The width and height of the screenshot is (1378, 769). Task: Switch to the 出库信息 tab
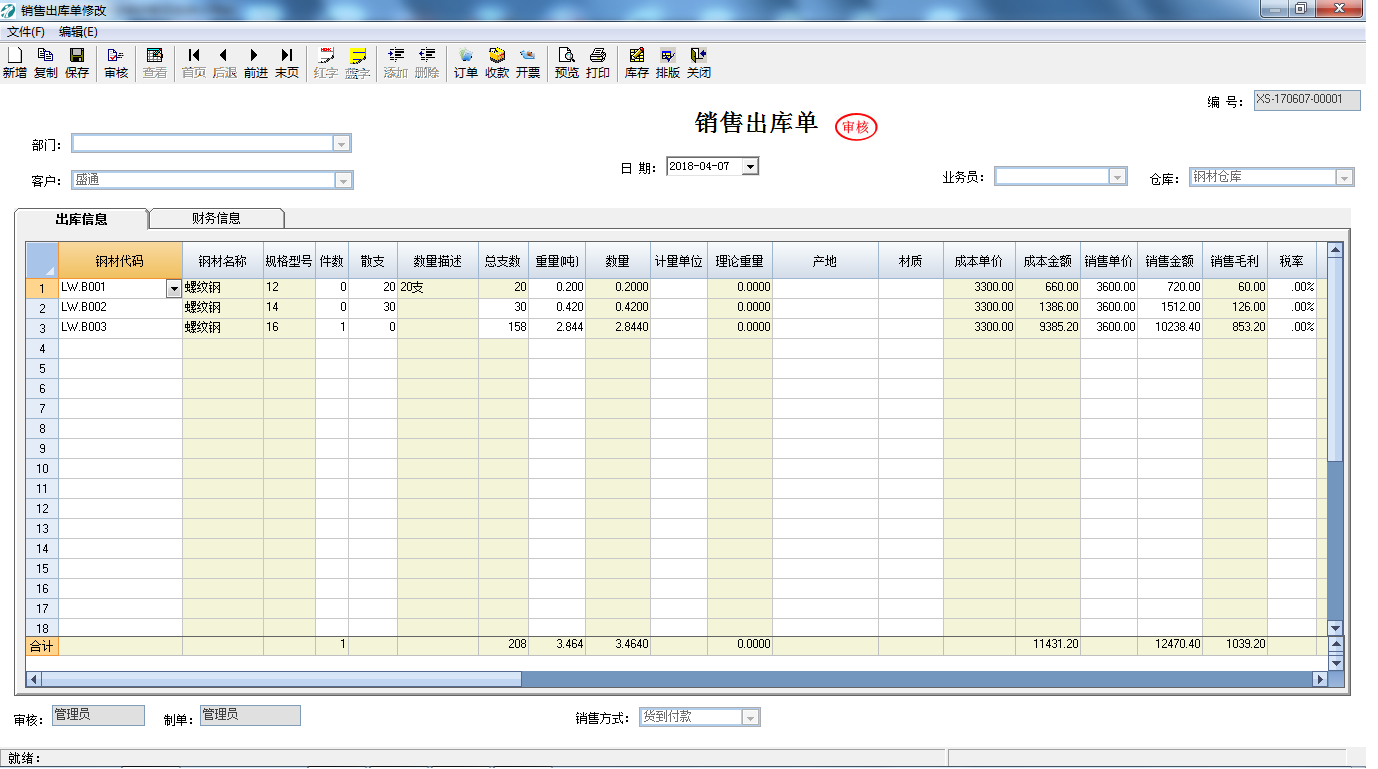81,219
